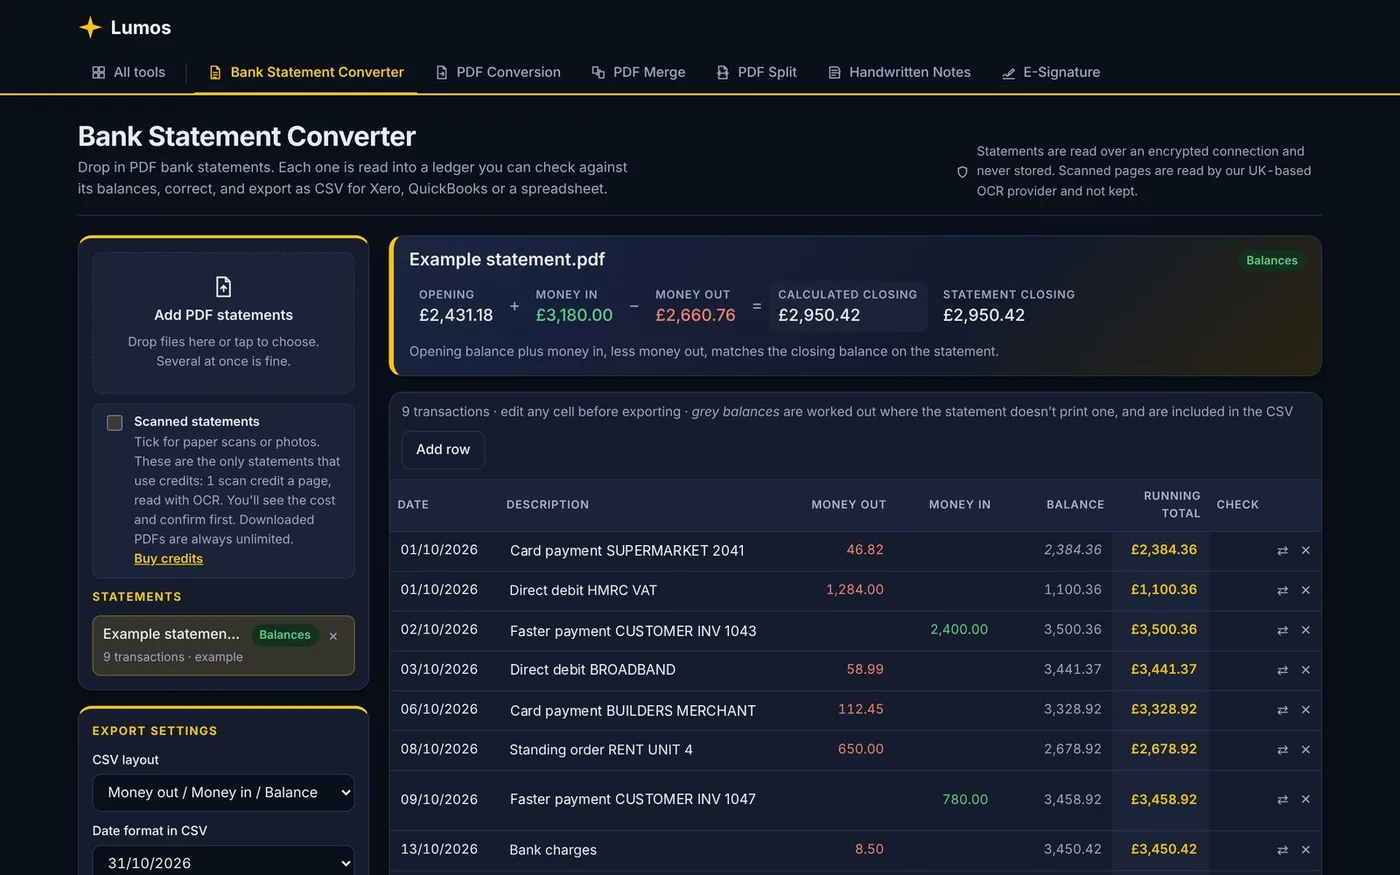Click the statement closing value £2,950.42
This screenshot has height=875, width=1400.
[984, 315]
